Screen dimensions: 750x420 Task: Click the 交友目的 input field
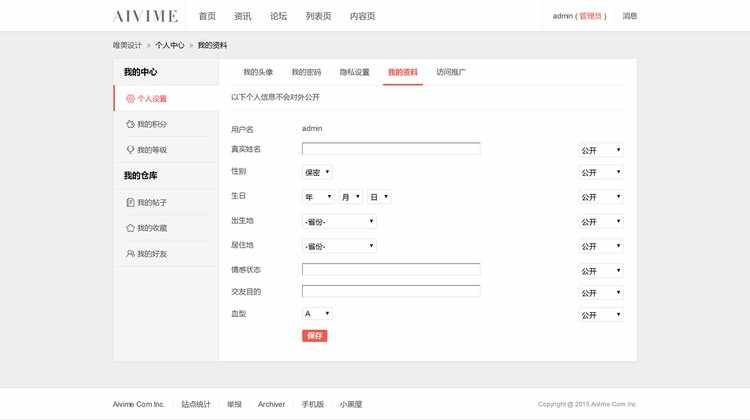[391, 291]
